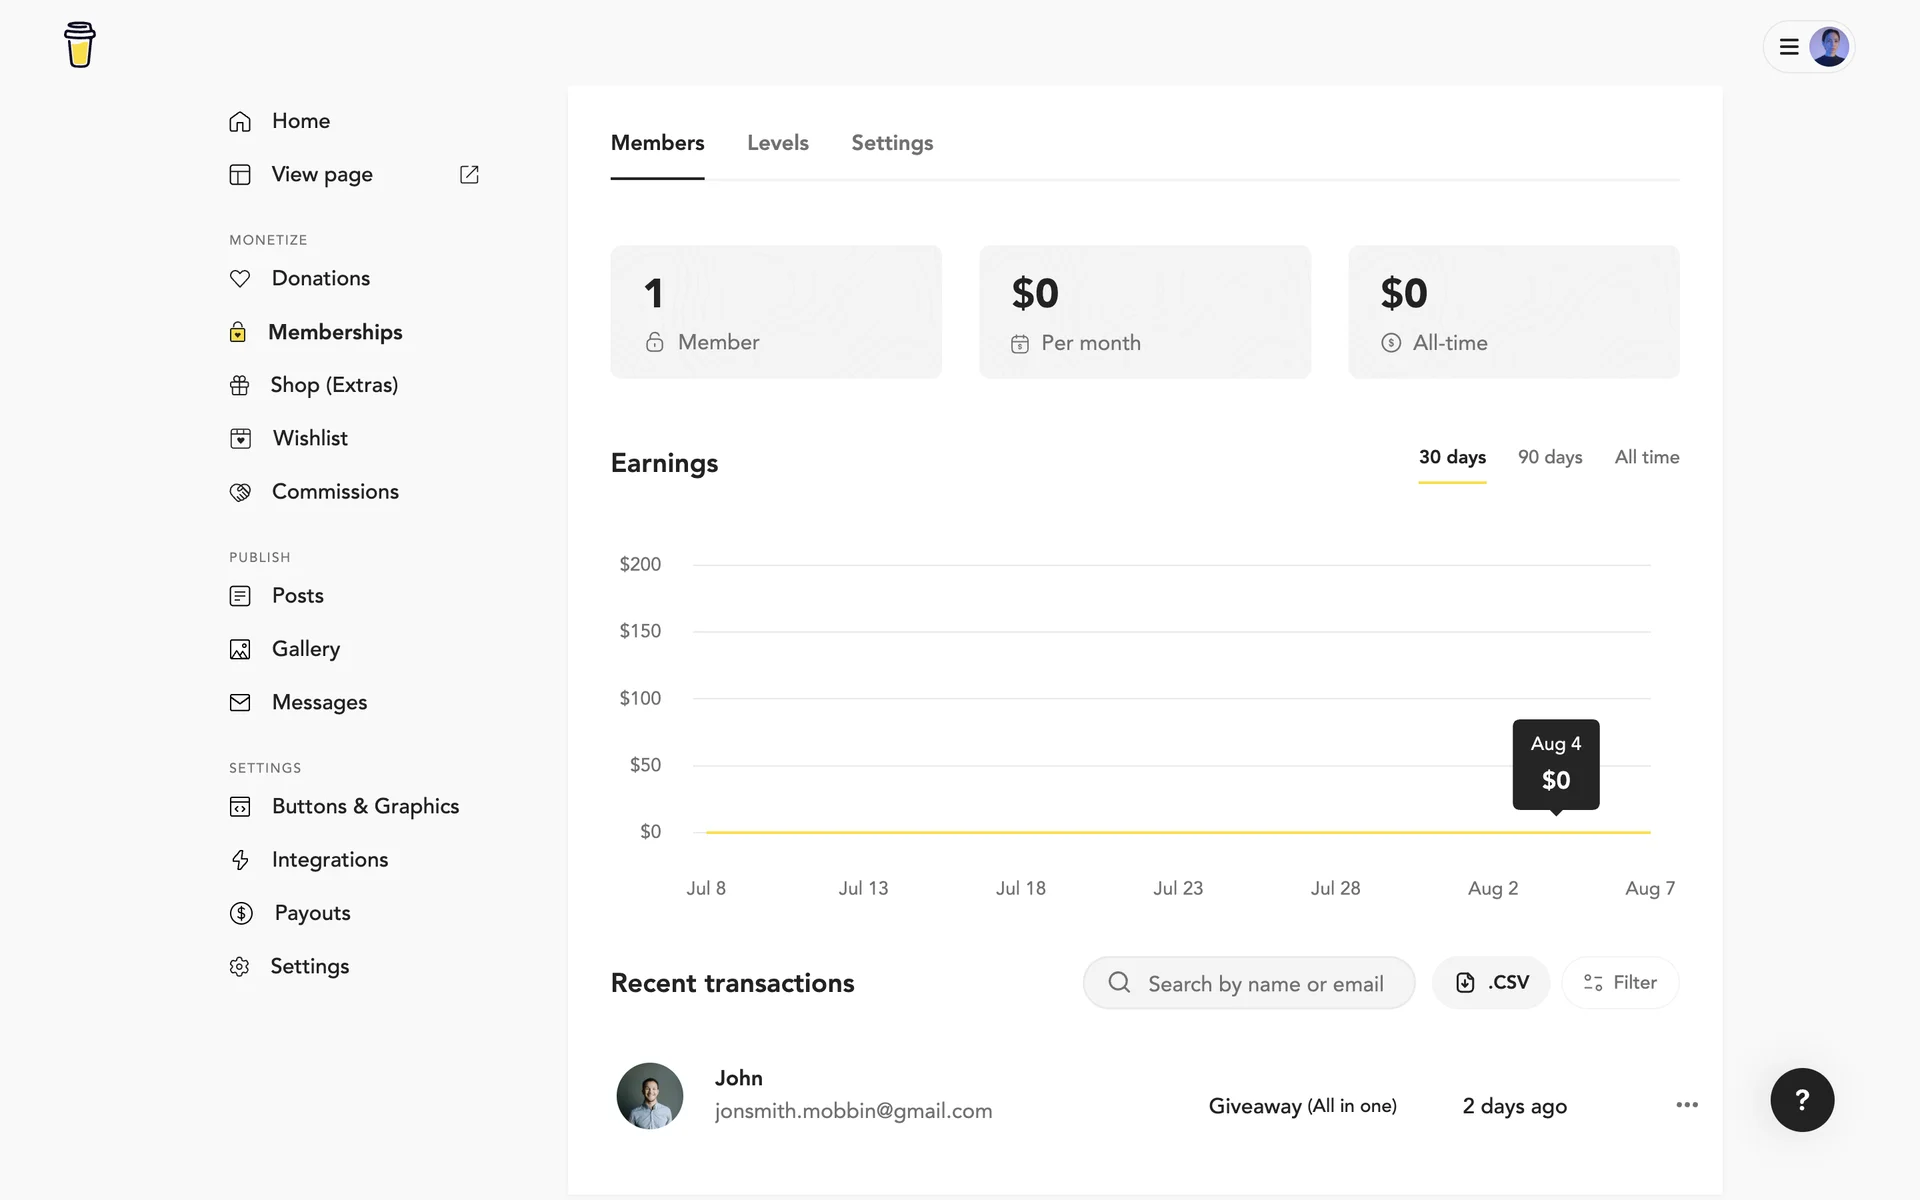This screenshot has width=1920, height=1200.
Task: Download transactions as .CSV
Action: (x=1491, y=983)
